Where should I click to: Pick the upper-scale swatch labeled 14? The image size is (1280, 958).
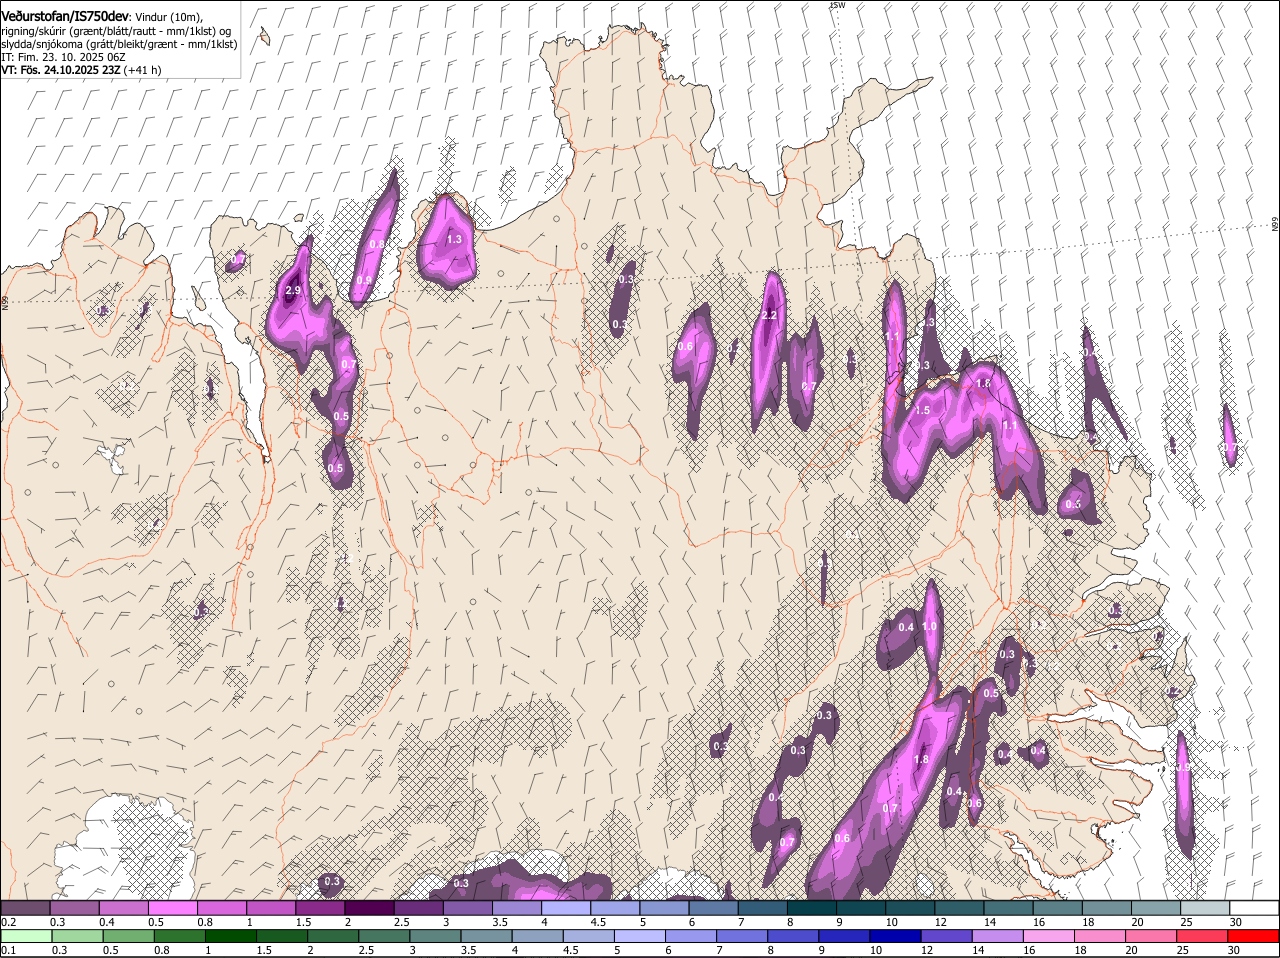click(1009, 908)
